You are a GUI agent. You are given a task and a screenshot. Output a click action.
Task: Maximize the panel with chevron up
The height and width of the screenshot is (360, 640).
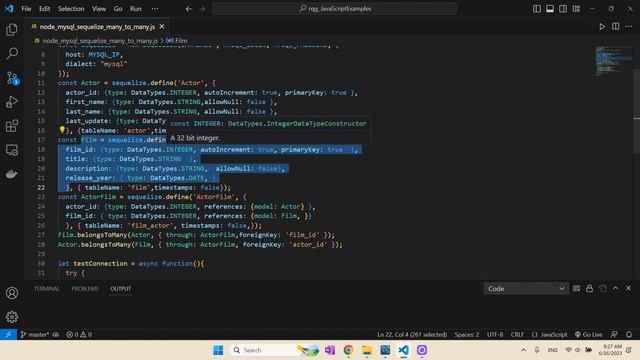pyautogui.click(x=616, y=289)
